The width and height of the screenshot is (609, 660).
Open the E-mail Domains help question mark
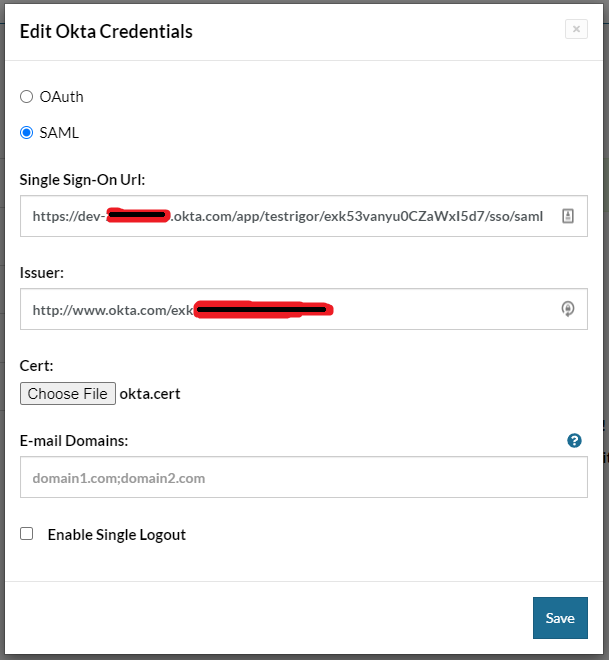coord(575,440)
